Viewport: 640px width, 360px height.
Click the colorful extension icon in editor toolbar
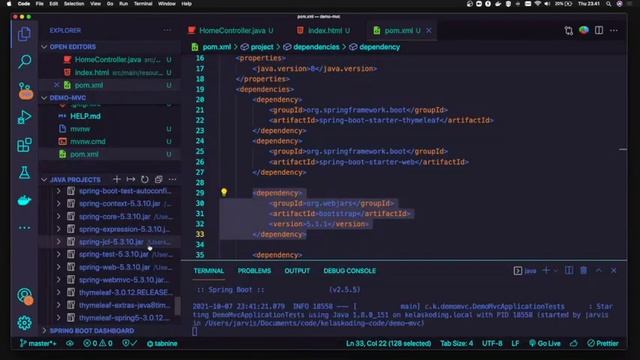pyautogui.click(x=584, y=30)
